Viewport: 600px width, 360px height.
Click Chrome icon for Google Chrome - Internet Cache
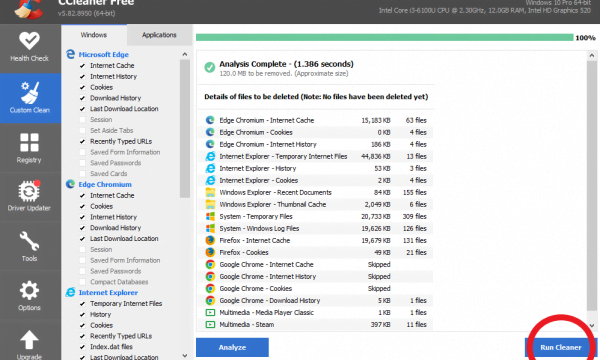(x=210, y=264)
